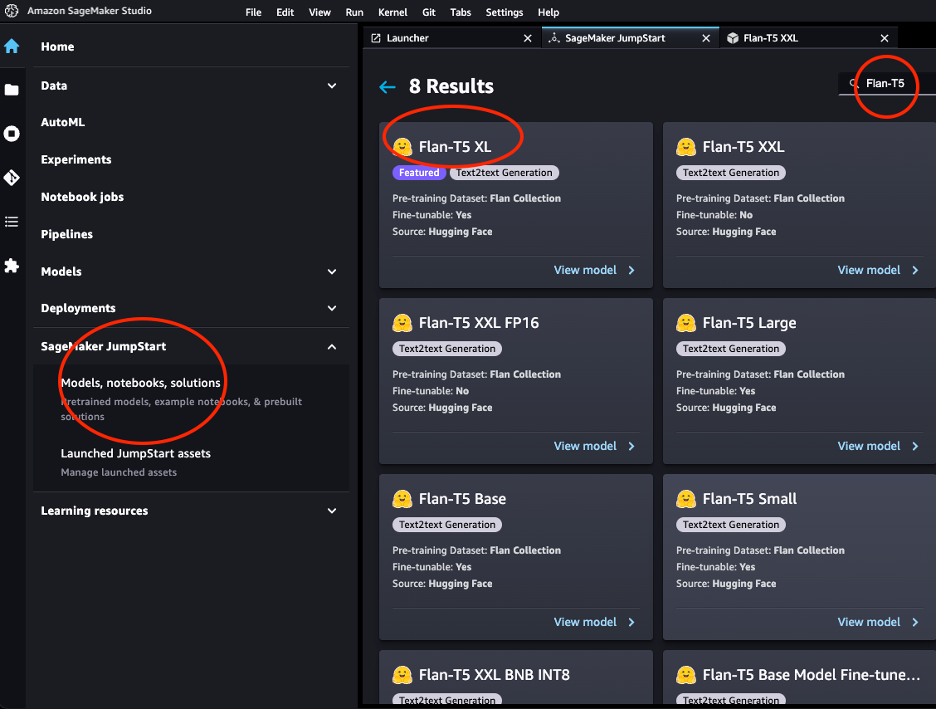
Task: Open Pipelines in the navigation
Action: click(x=67, y=234)
